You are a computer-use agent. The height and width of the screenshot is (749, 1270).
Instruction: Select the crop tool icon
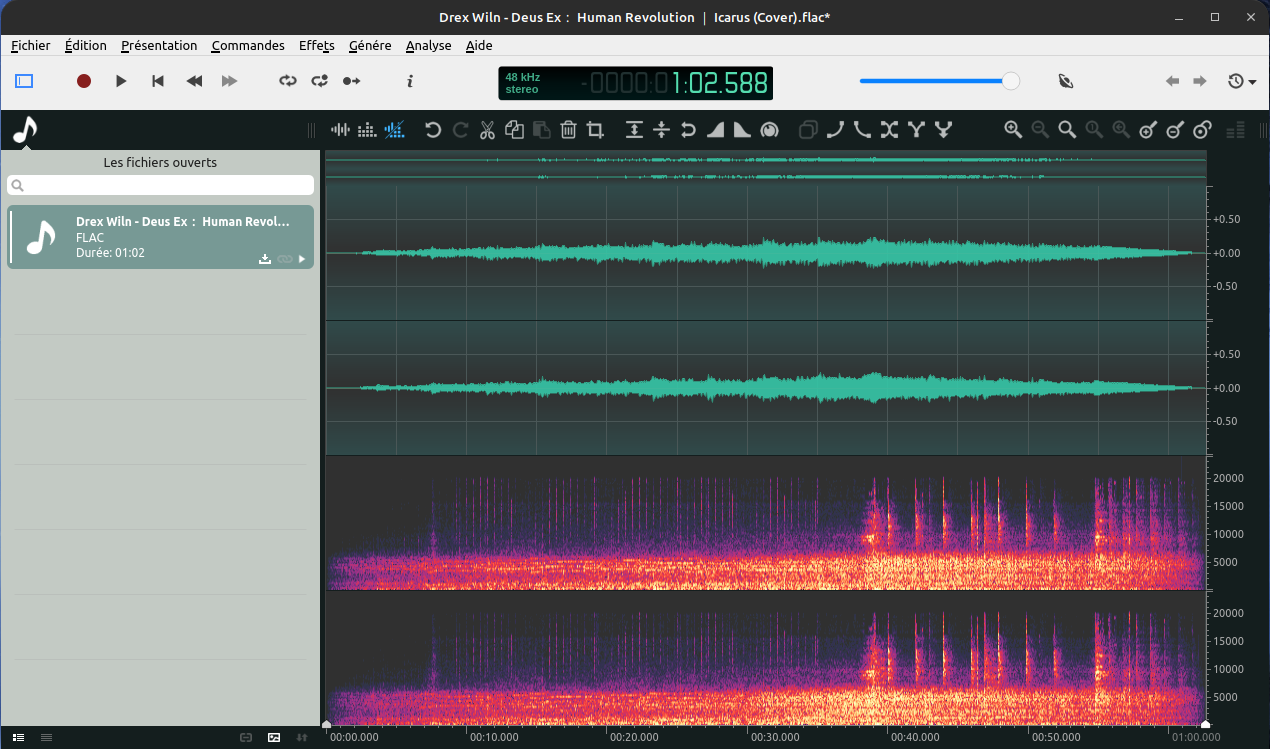[596, 129]
